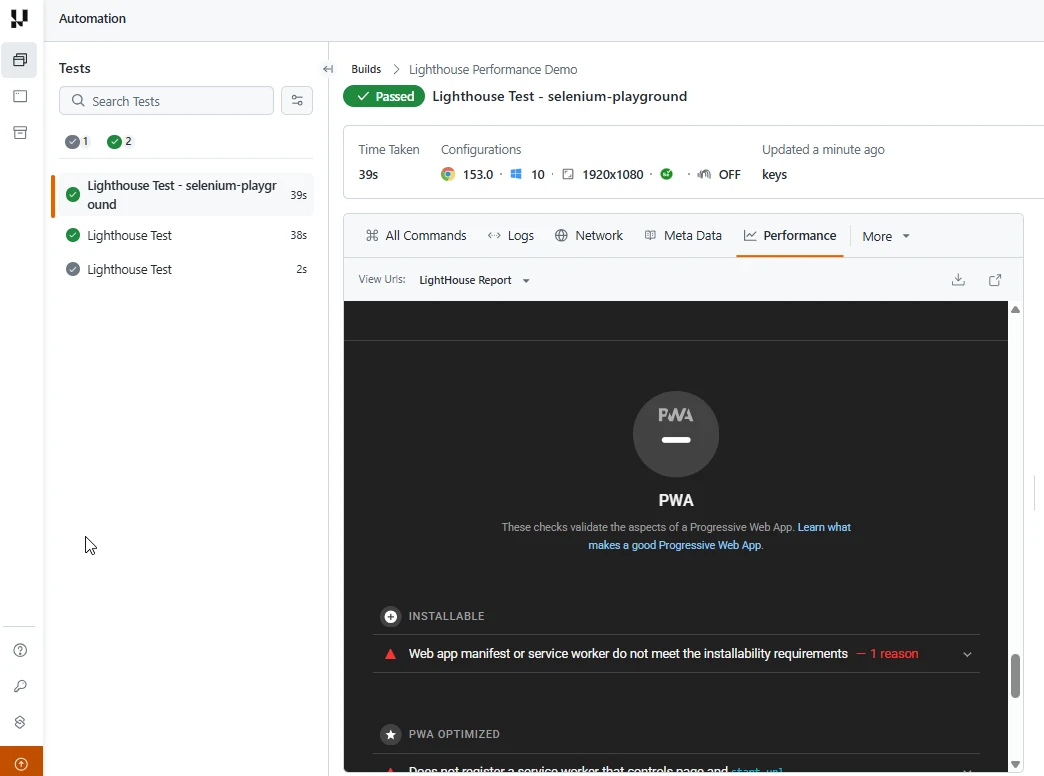Switch to the Meta Data tab
The height and width of the screenshot is (776, 1044).
tap(683, 235)
